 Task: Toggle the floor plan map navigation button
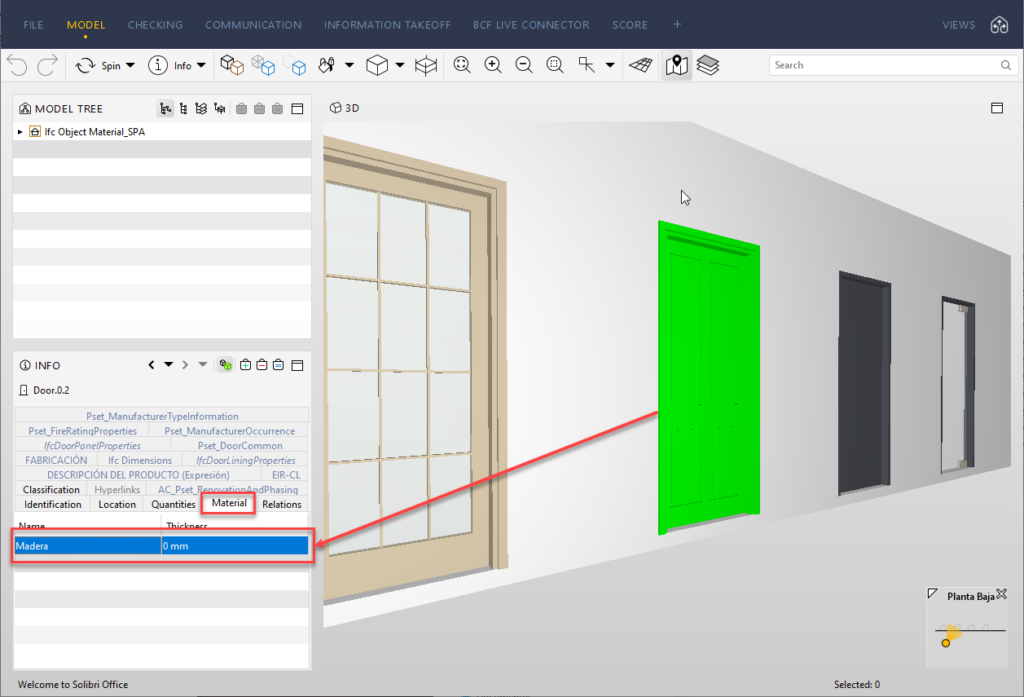pyautogui.click(x=677, y=65)
